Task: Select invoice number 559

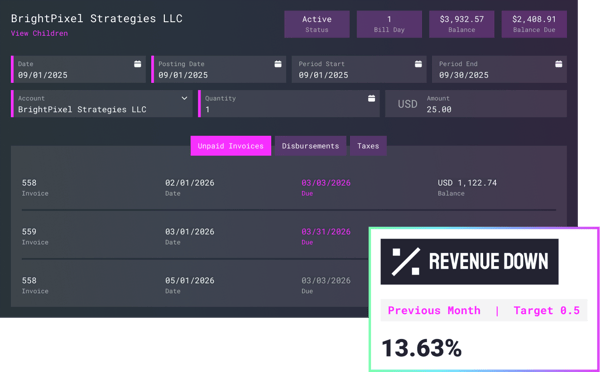Action: [x=29, y=232]
